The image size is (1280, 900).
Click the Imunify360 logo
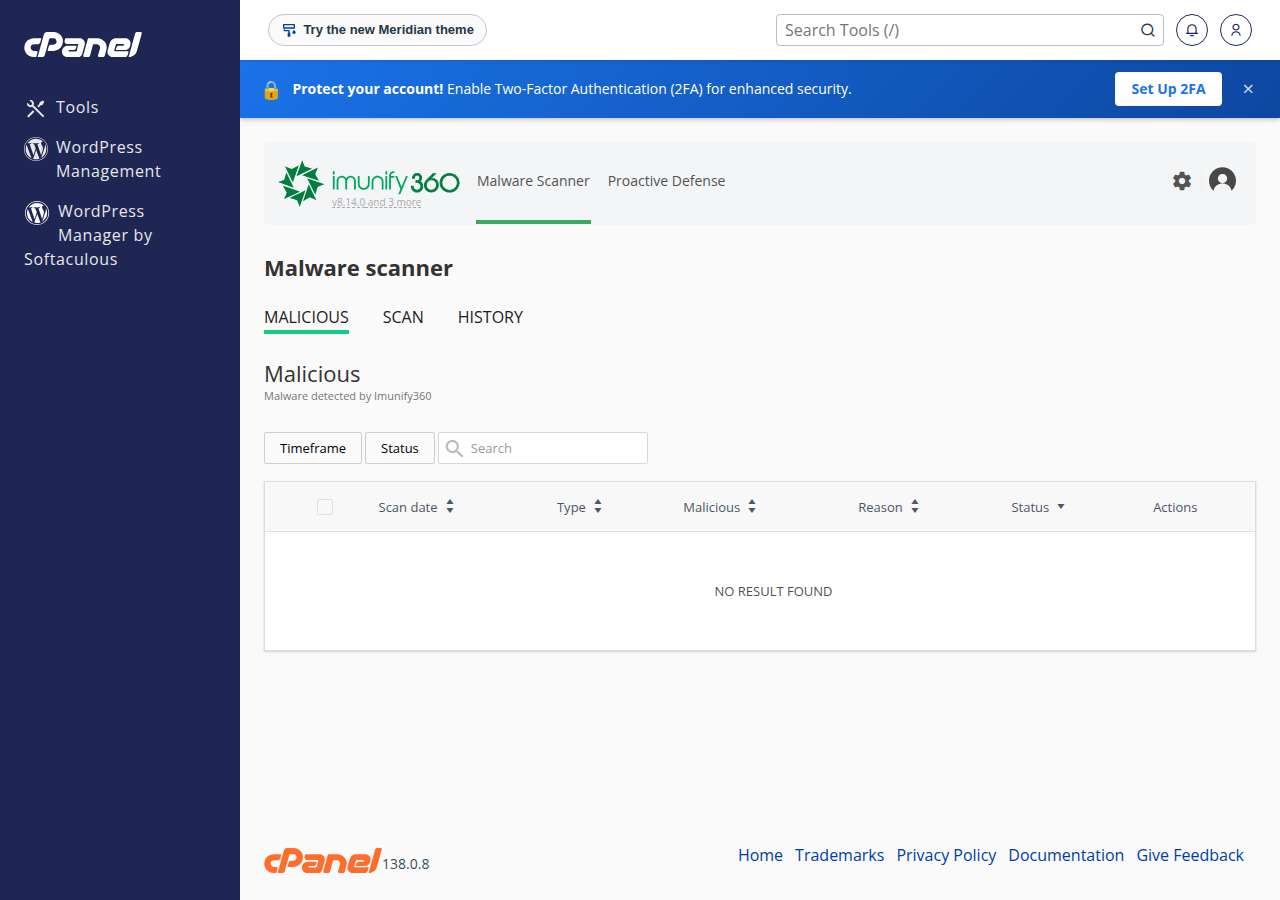368,183
